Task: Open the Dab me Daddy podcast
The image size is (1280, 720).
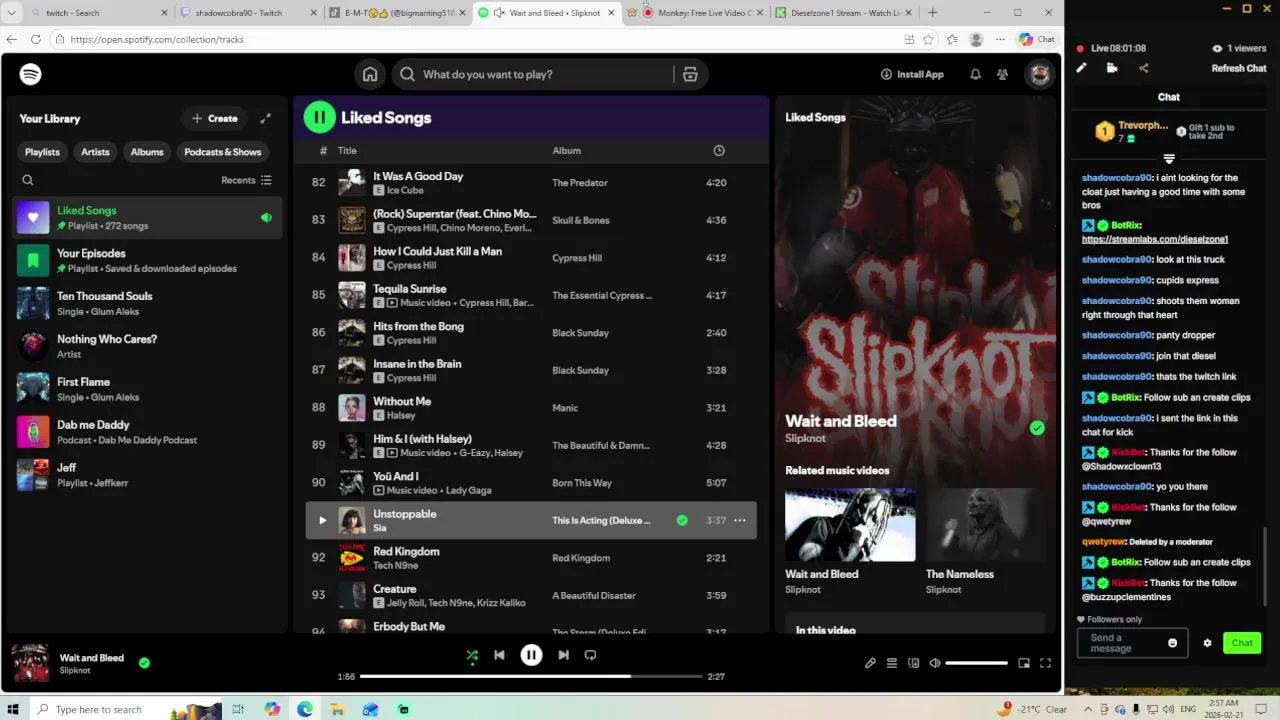Action: 147,432
